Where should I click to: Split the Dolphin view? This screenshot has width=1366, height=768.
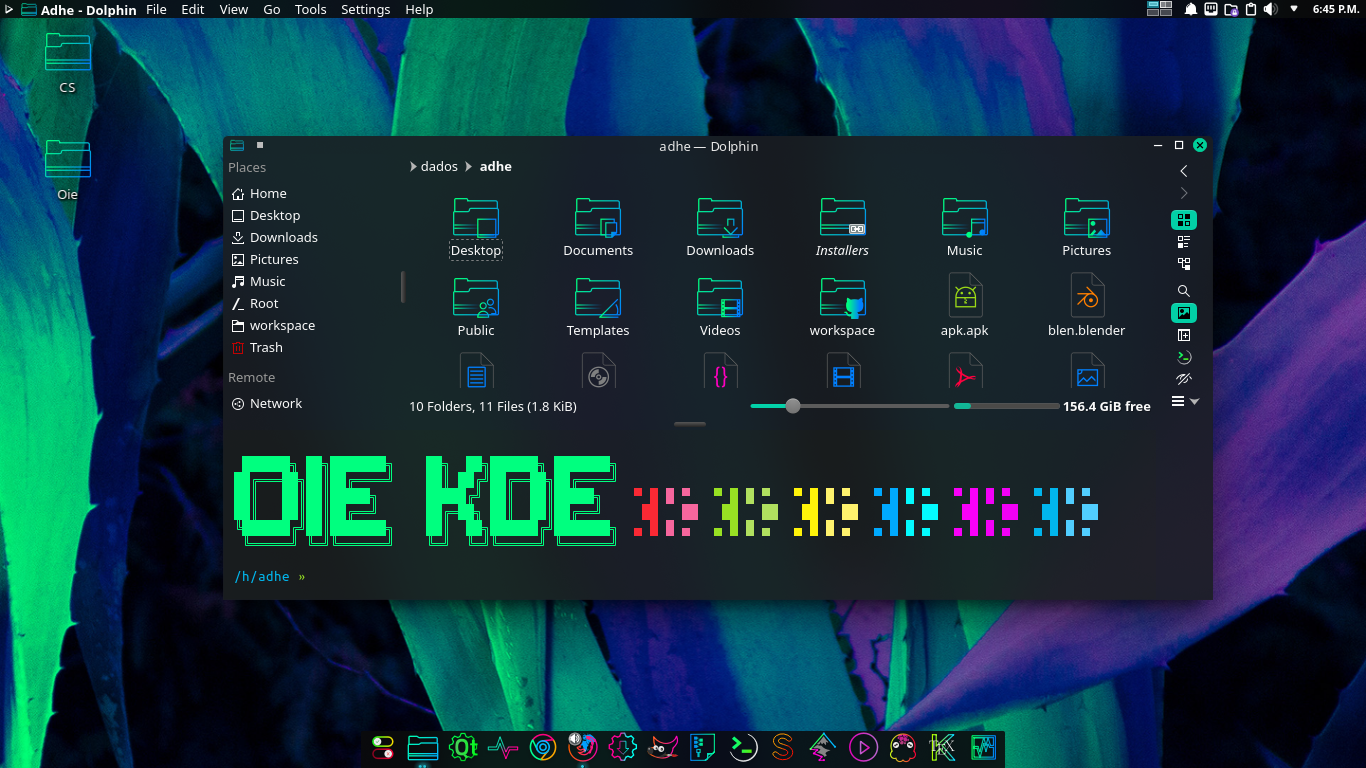coord(1184,335)
